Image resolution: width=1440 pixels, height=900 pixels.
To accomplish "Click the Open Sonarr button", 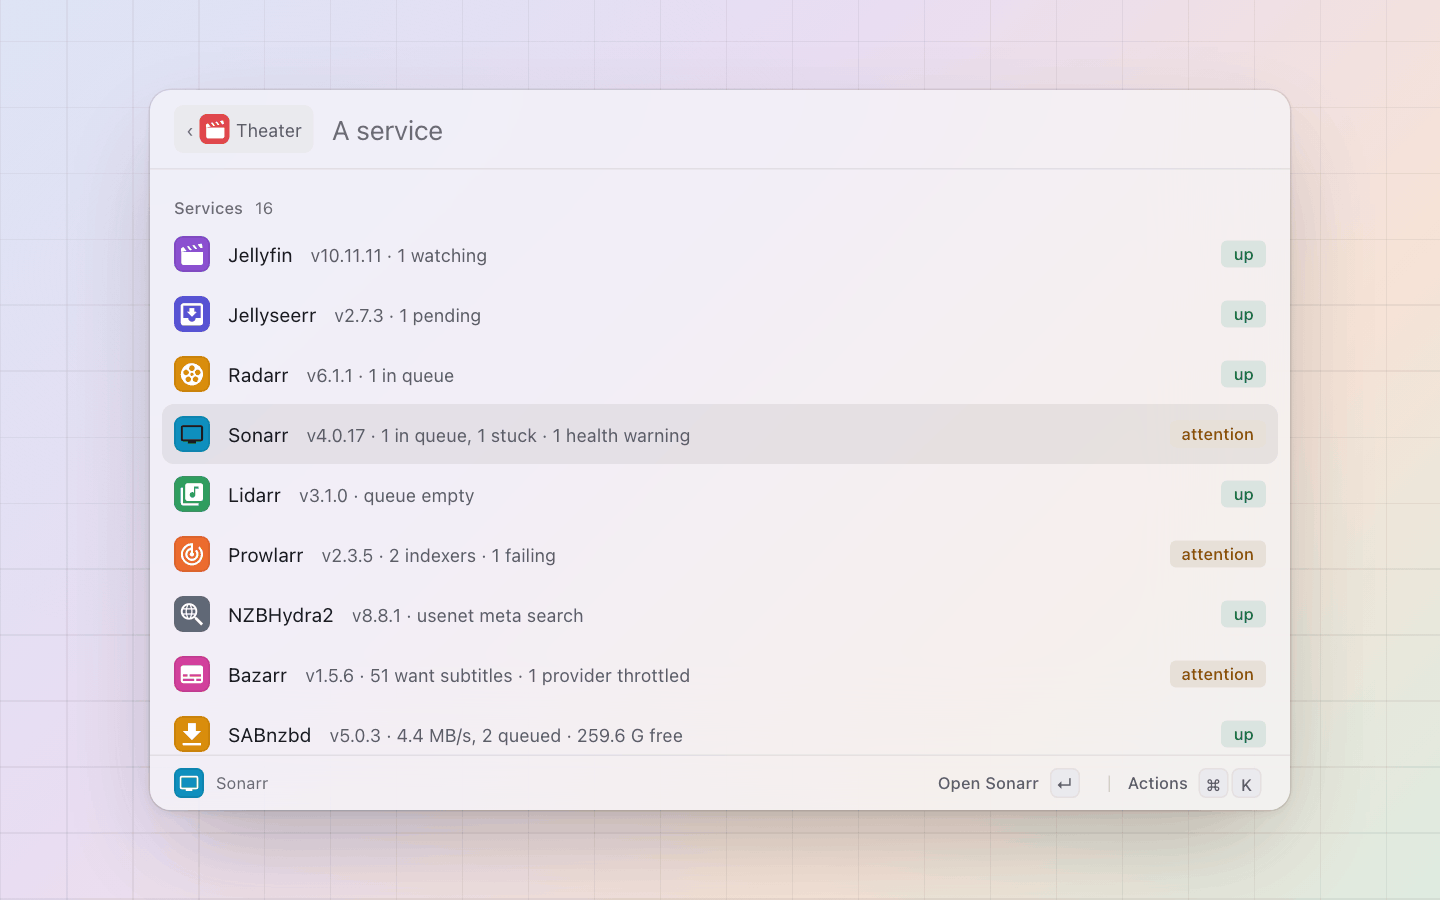I will pyautogui.click(x=1008, y=783).
